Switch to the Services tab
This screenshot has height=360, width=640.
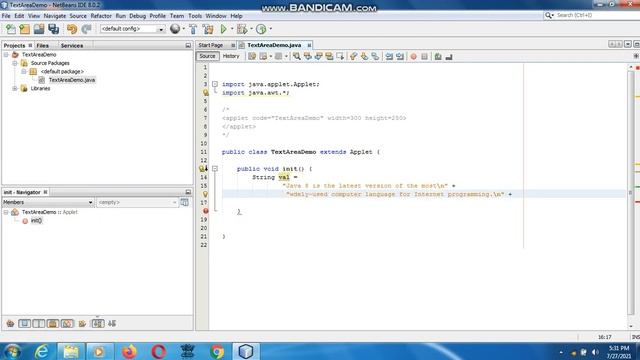tap(72, 46)
